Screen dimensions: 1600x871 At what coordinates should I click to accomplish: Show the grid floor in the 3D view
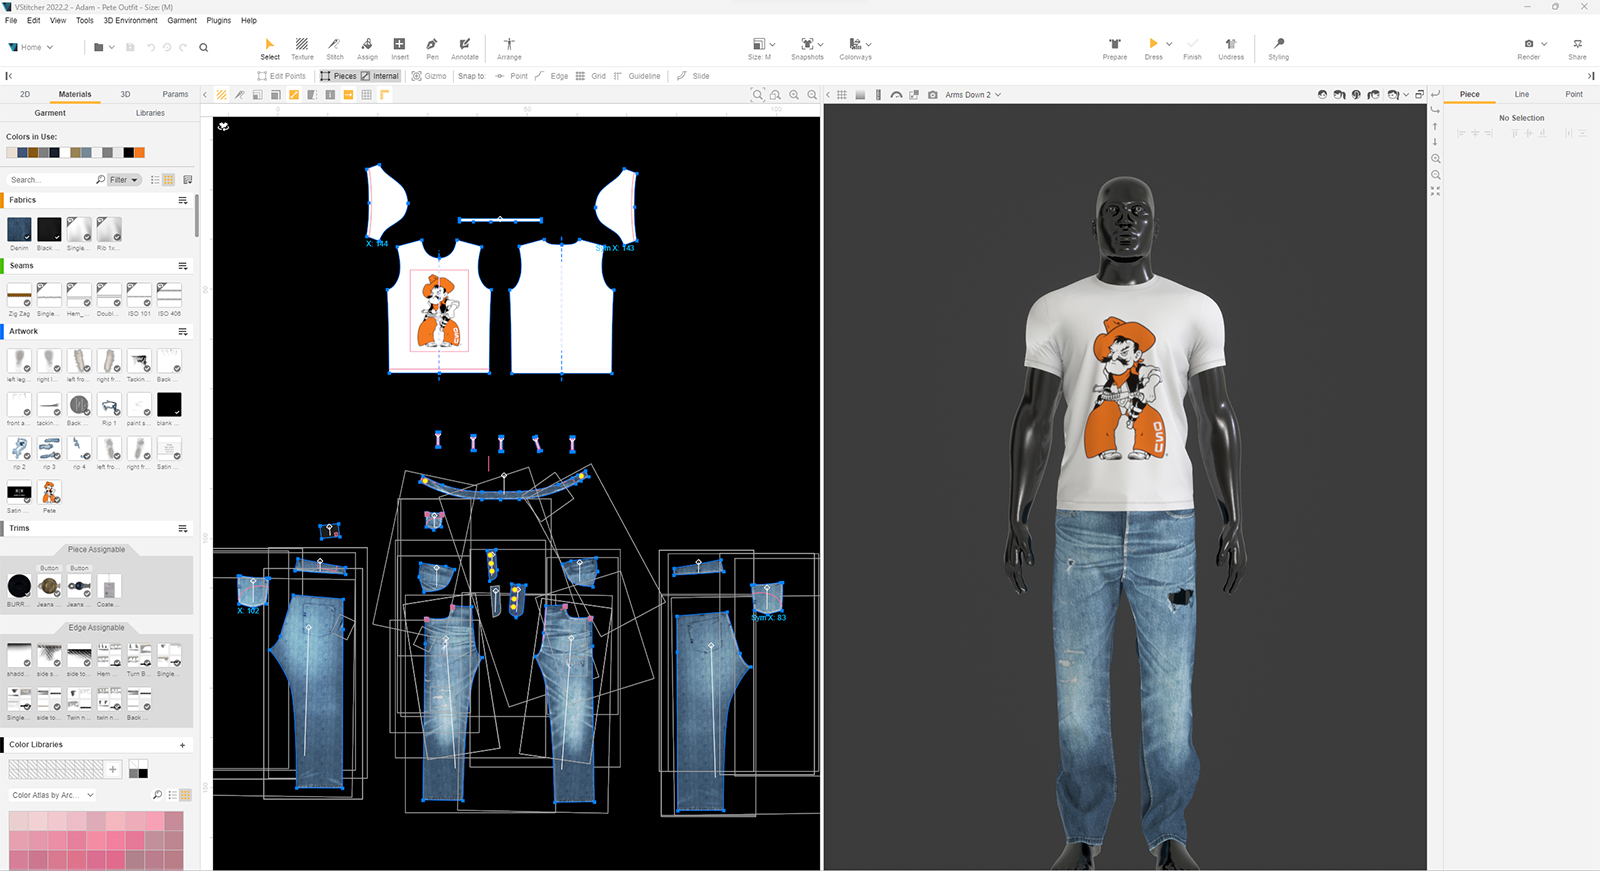pos(842,95)
